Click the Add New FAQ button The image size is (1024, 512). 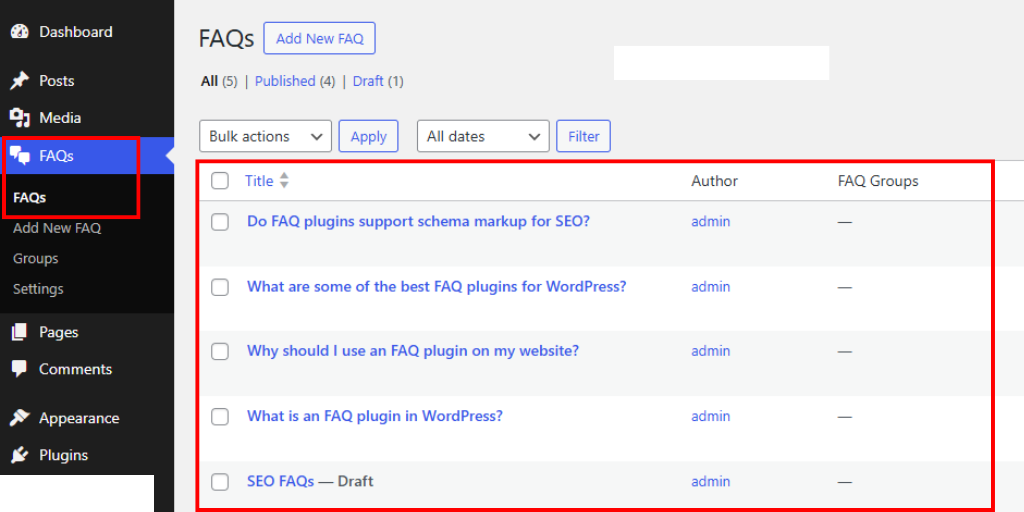tap(319, 39)
